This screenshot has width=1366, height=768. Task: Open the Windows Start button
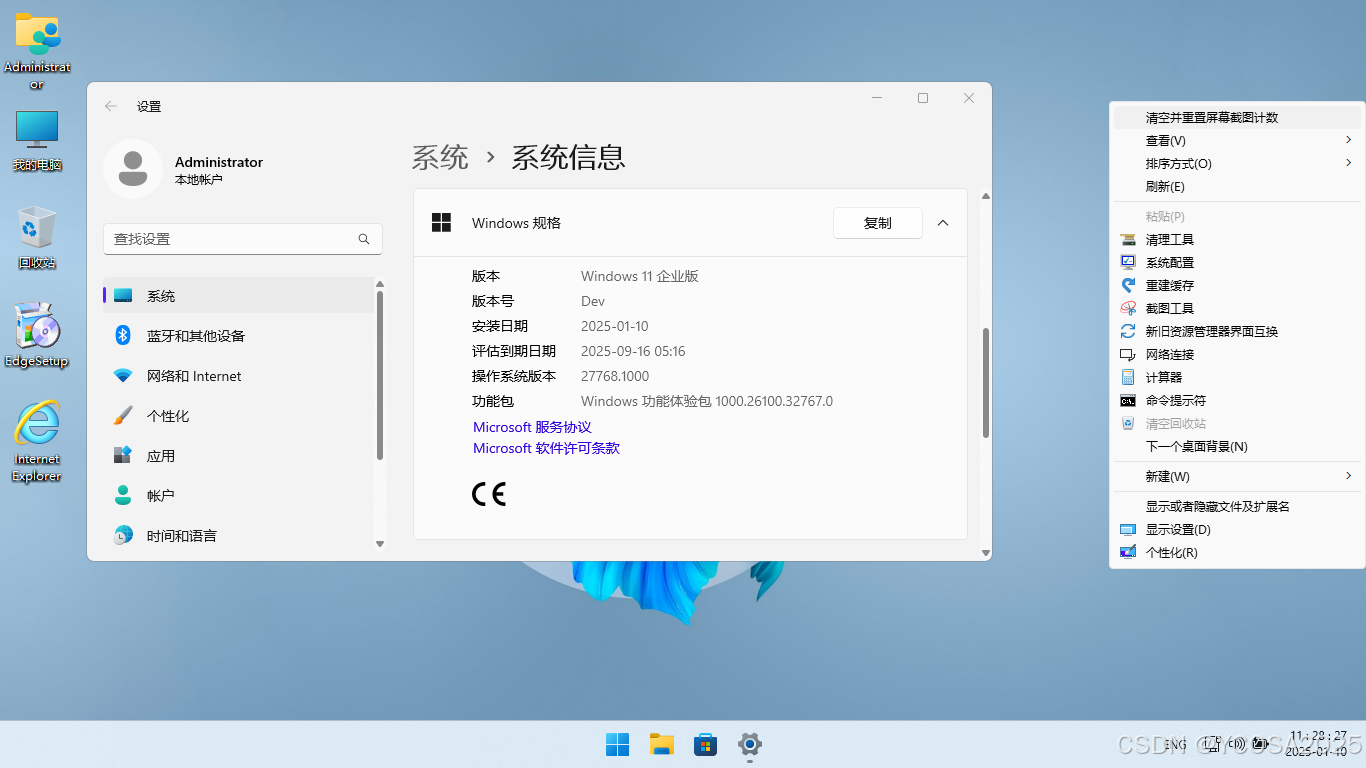coord(617,744)
